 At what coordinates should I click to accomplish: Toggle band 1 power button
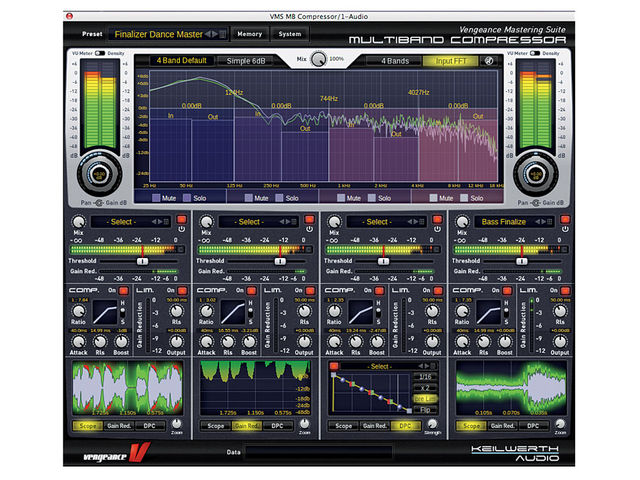(x=182, y=220)
